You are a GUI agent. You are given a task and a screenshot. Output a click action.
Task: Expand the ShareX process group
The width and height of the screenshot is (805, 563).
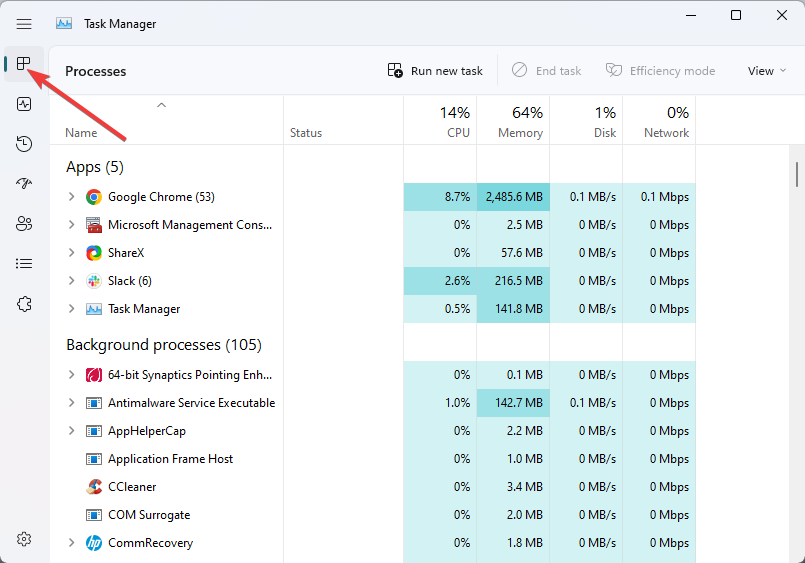tap(71, 253)
